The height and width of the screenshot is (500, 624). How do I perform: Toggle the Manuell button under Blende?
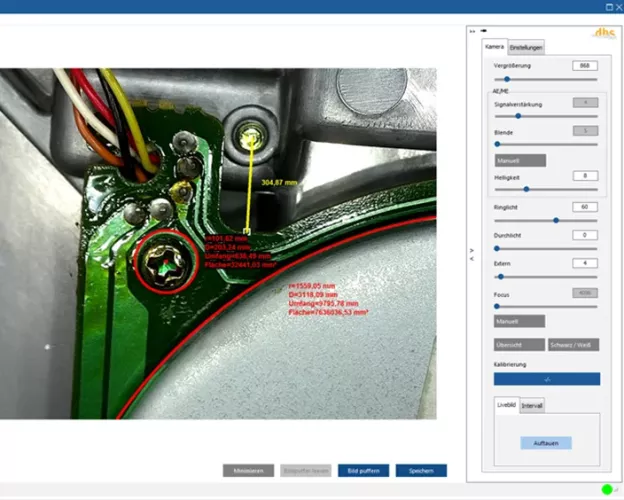coord(520,160)
